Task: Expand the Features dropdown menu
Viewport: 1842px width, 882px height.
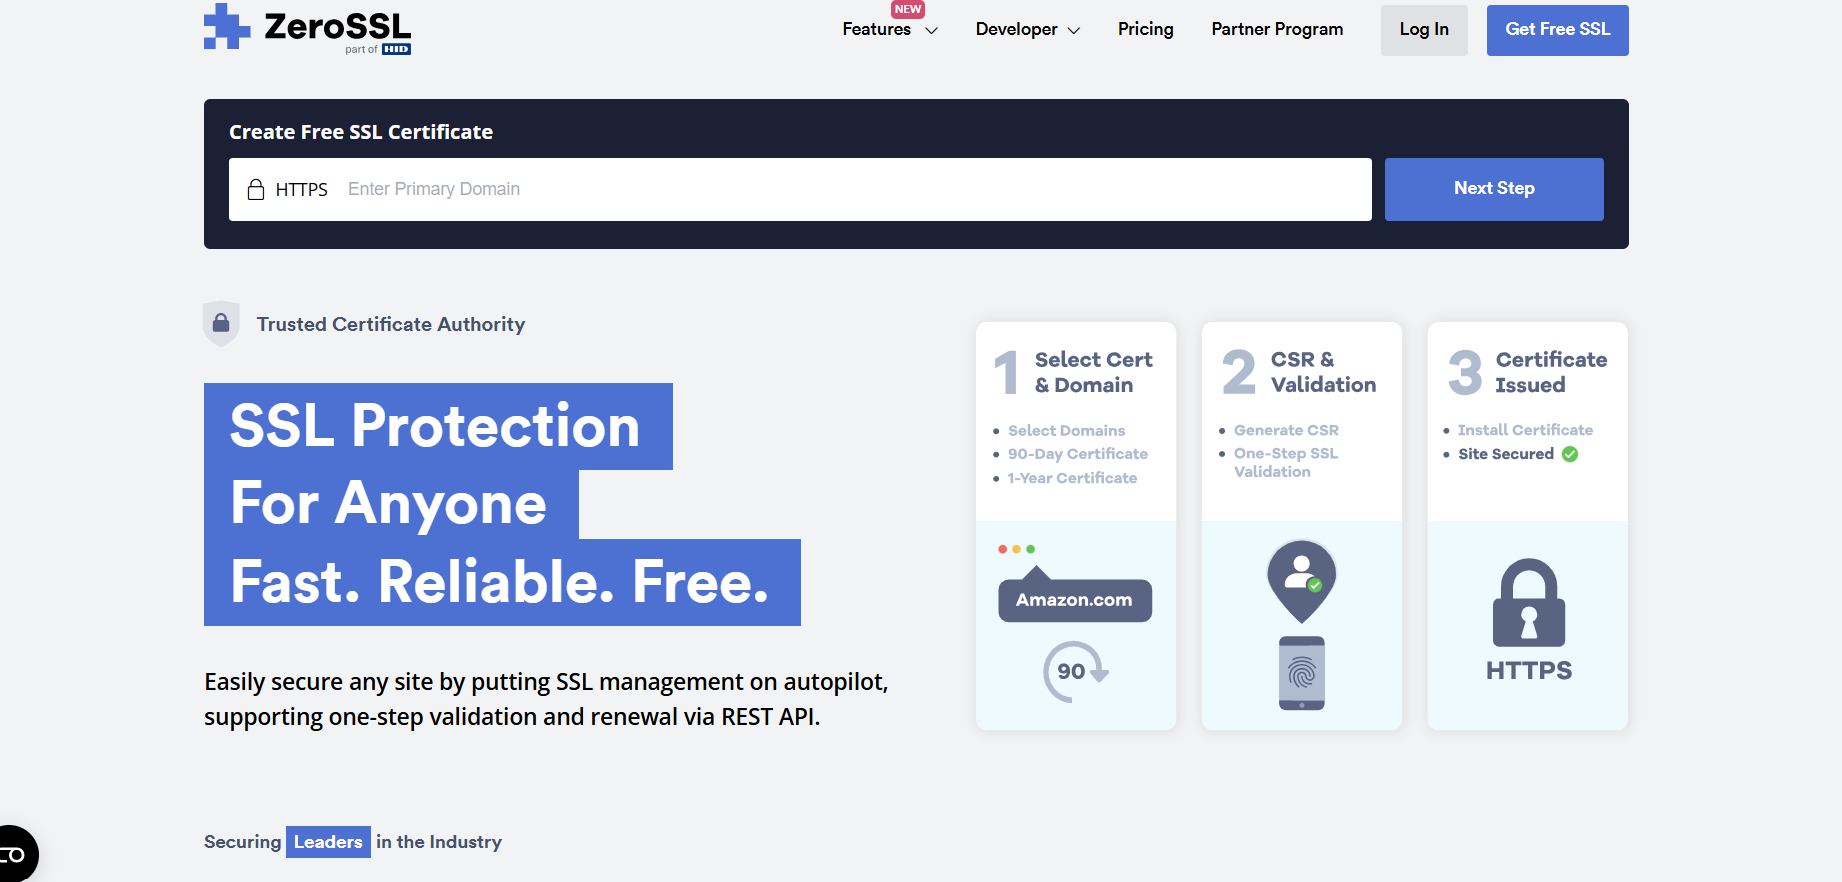Action: (x=890, y=30)
